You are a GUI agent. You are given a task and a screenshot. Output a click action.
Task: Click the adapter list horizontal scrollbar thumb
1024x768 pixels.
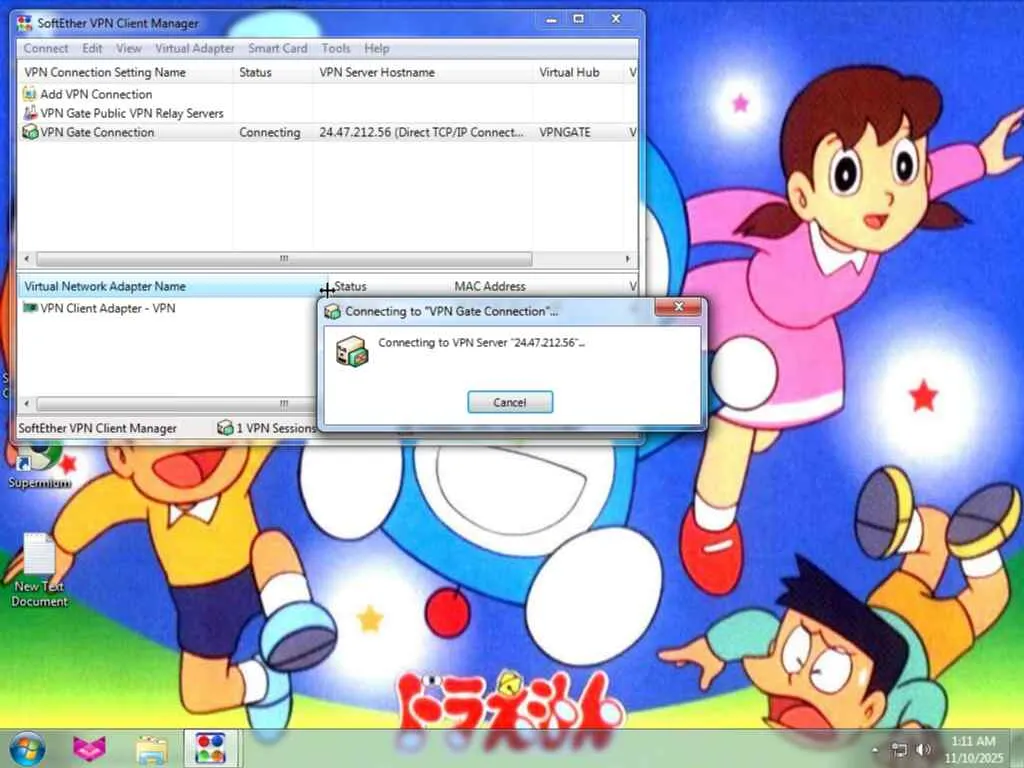tap(176, 404)
